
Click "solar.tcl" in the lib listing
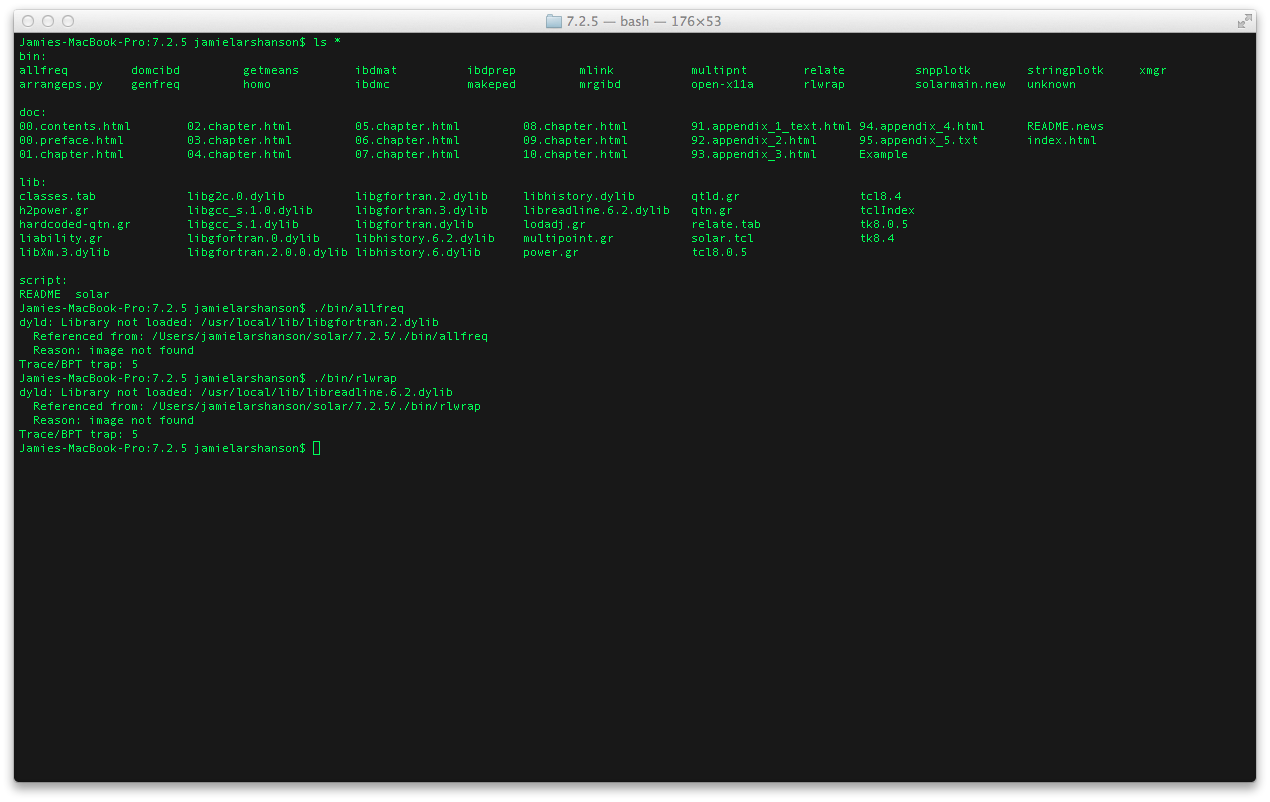point(722,238)
